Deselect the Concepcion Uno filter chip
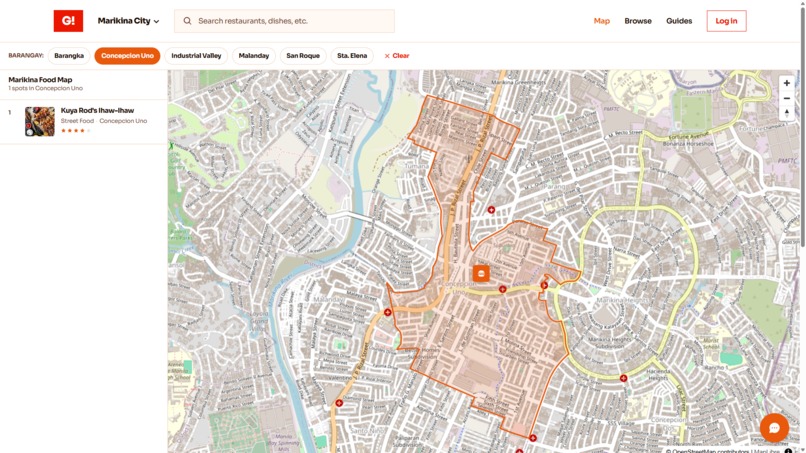This screenshot has height=453, width=806. pos(127,56)
